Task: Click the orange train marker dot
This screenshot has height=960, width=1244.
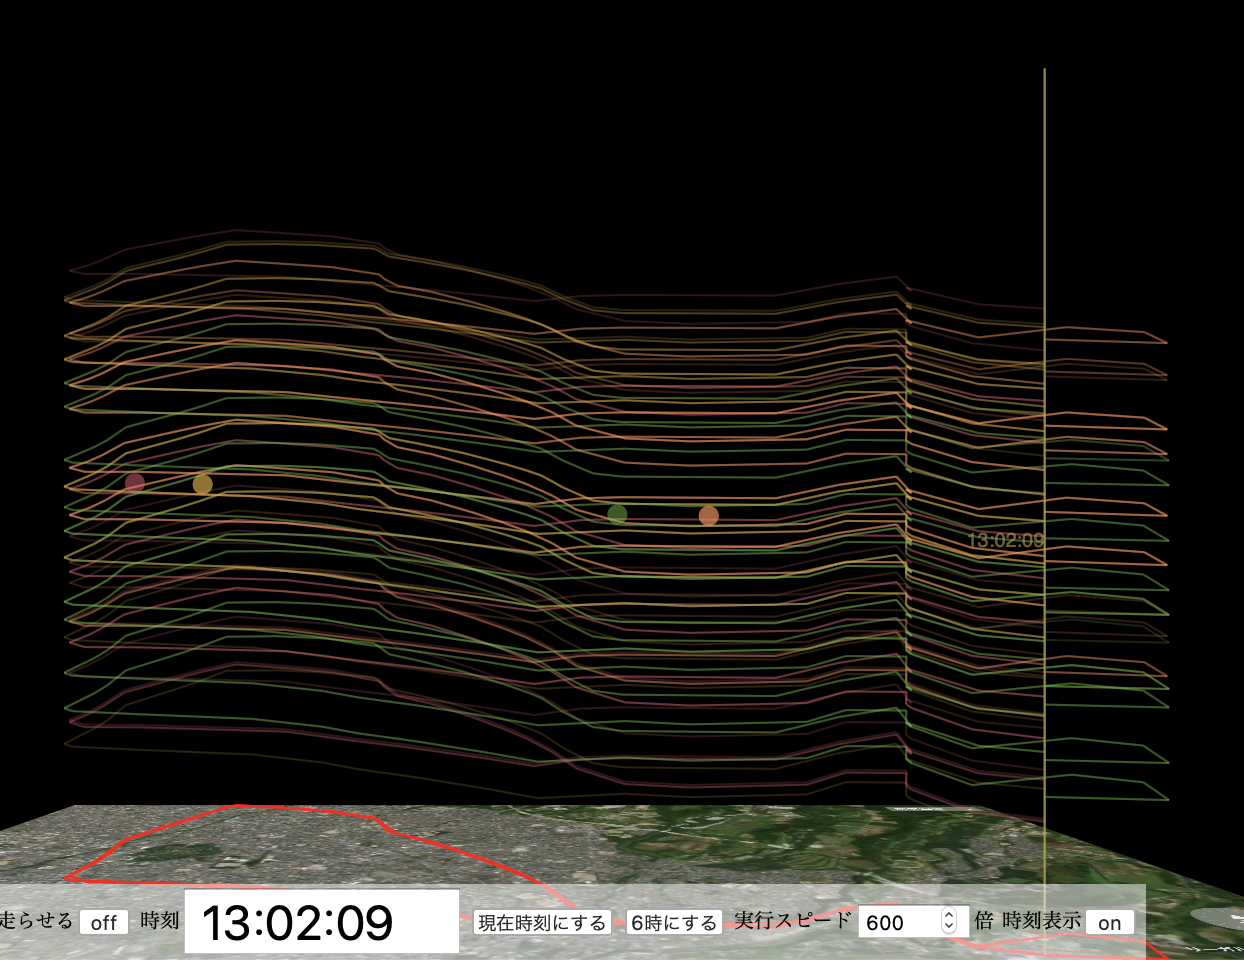Action: 709,516
